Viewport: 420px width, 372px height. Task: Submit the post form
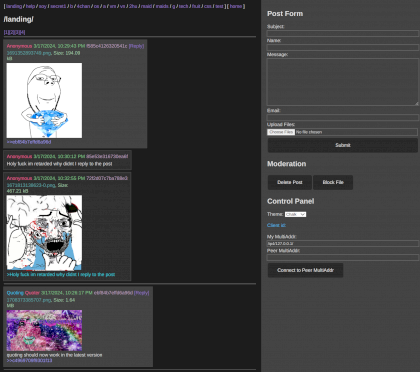(343, 145)
